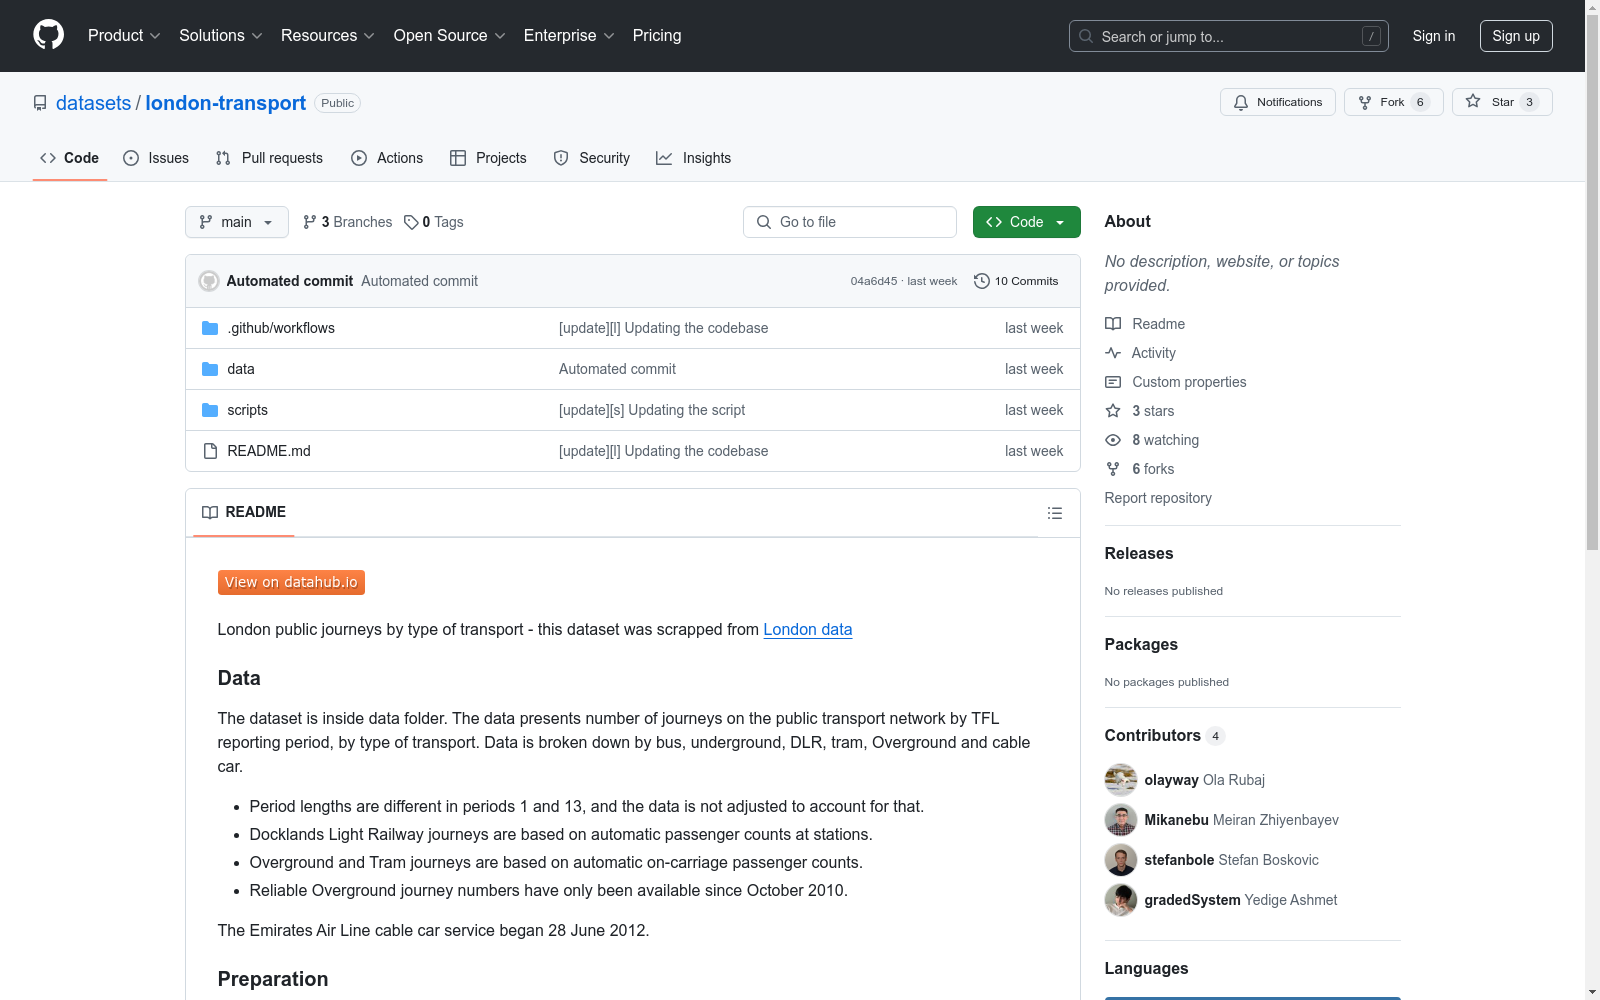Click the .github/workflows folder icon
1600x1000 pixels.
[210, 328]
